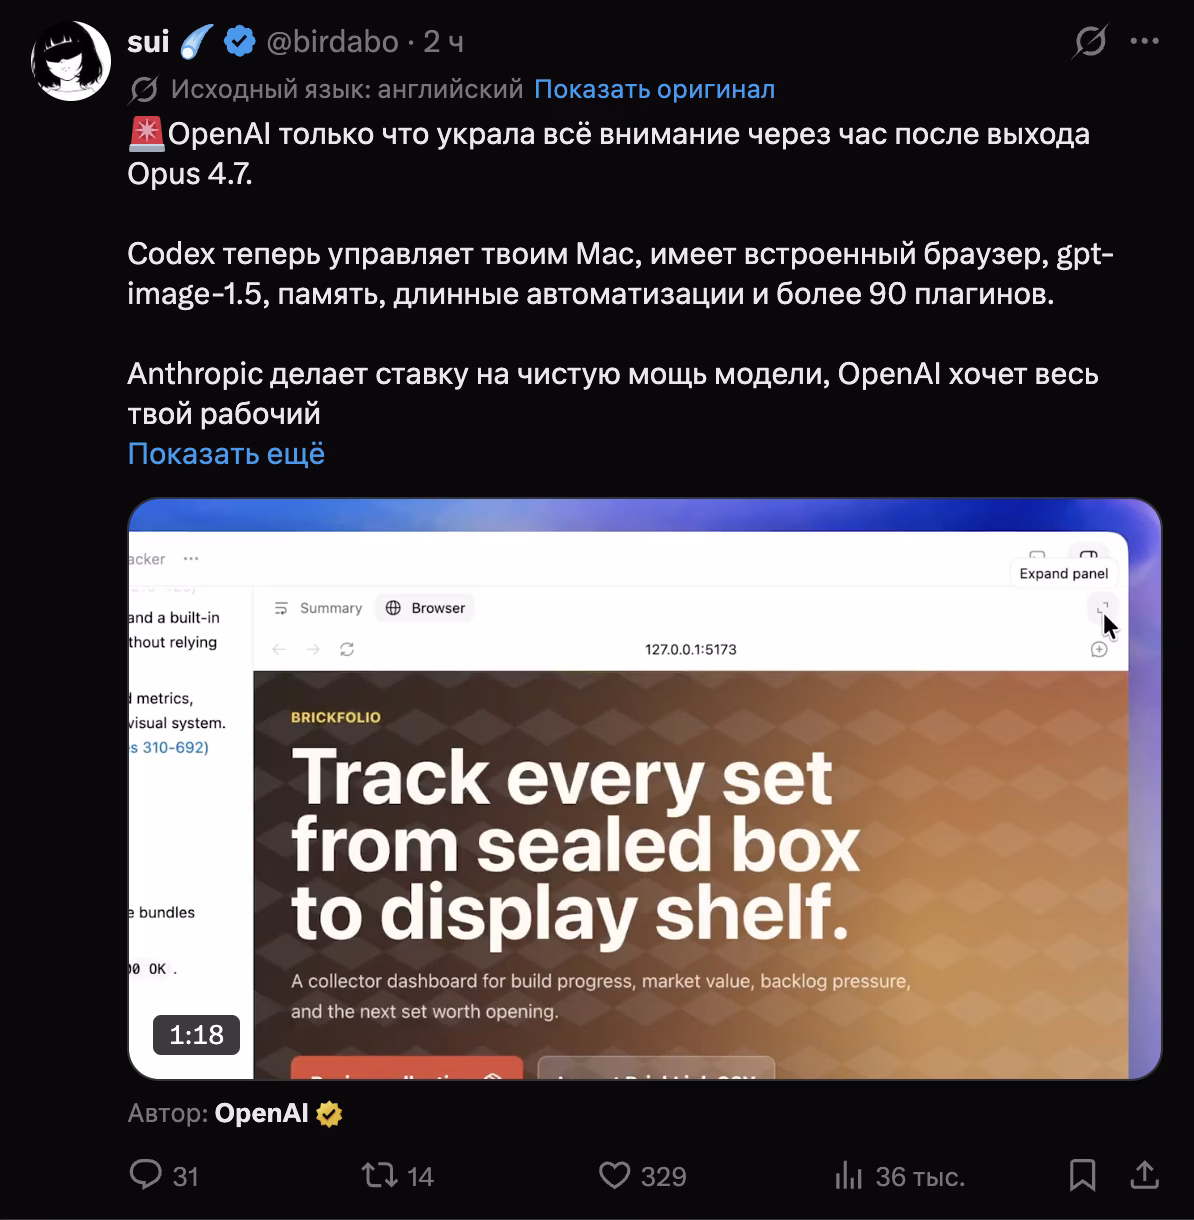
Task: Click the 2 ч timestamp
Action: pyautogui.click(x=443, y=42)
